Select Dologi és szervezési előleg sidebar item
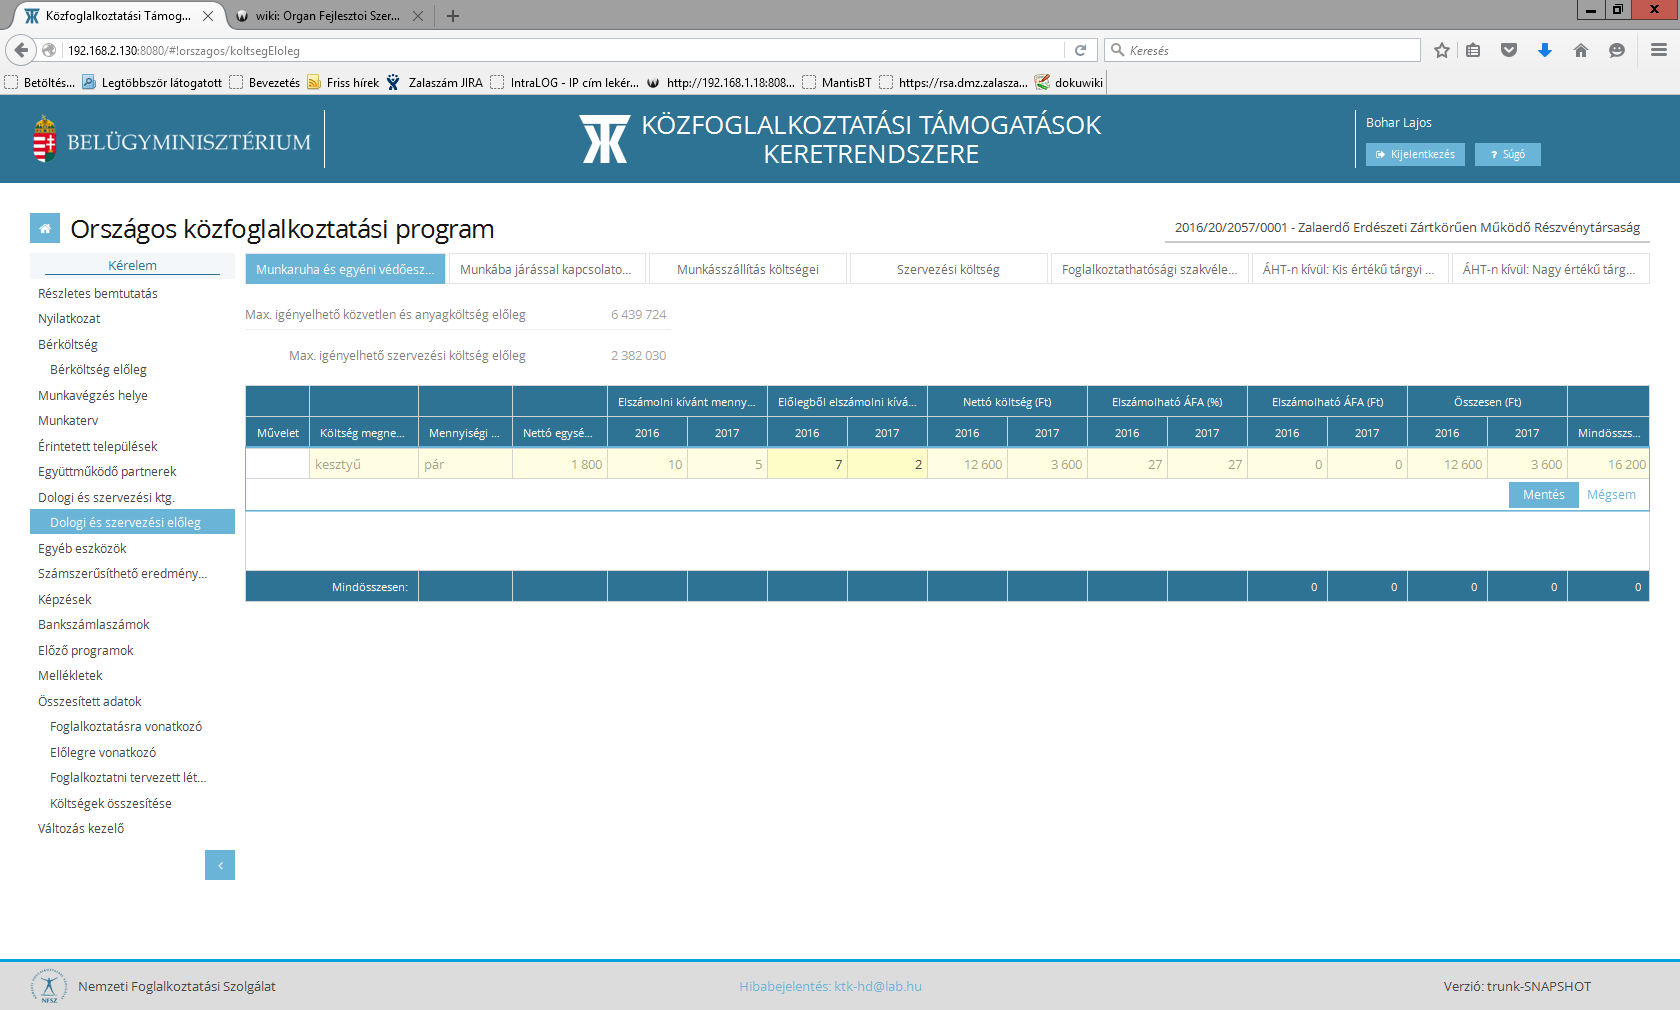 [132, 522]
